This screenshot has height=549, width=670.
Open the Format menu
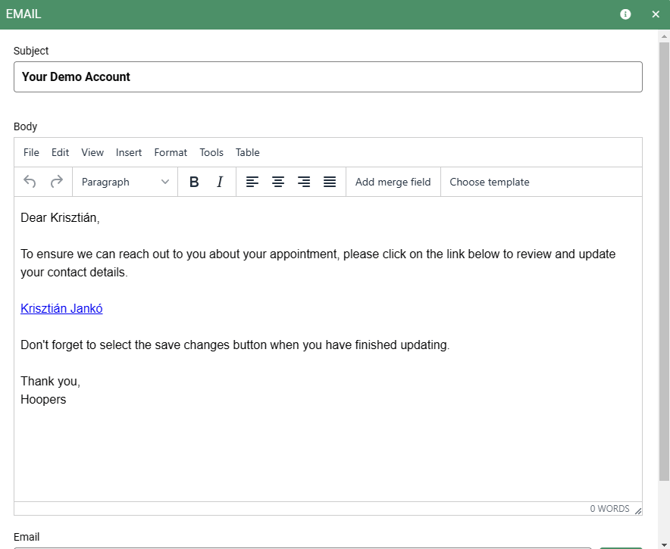click(170, 153)
